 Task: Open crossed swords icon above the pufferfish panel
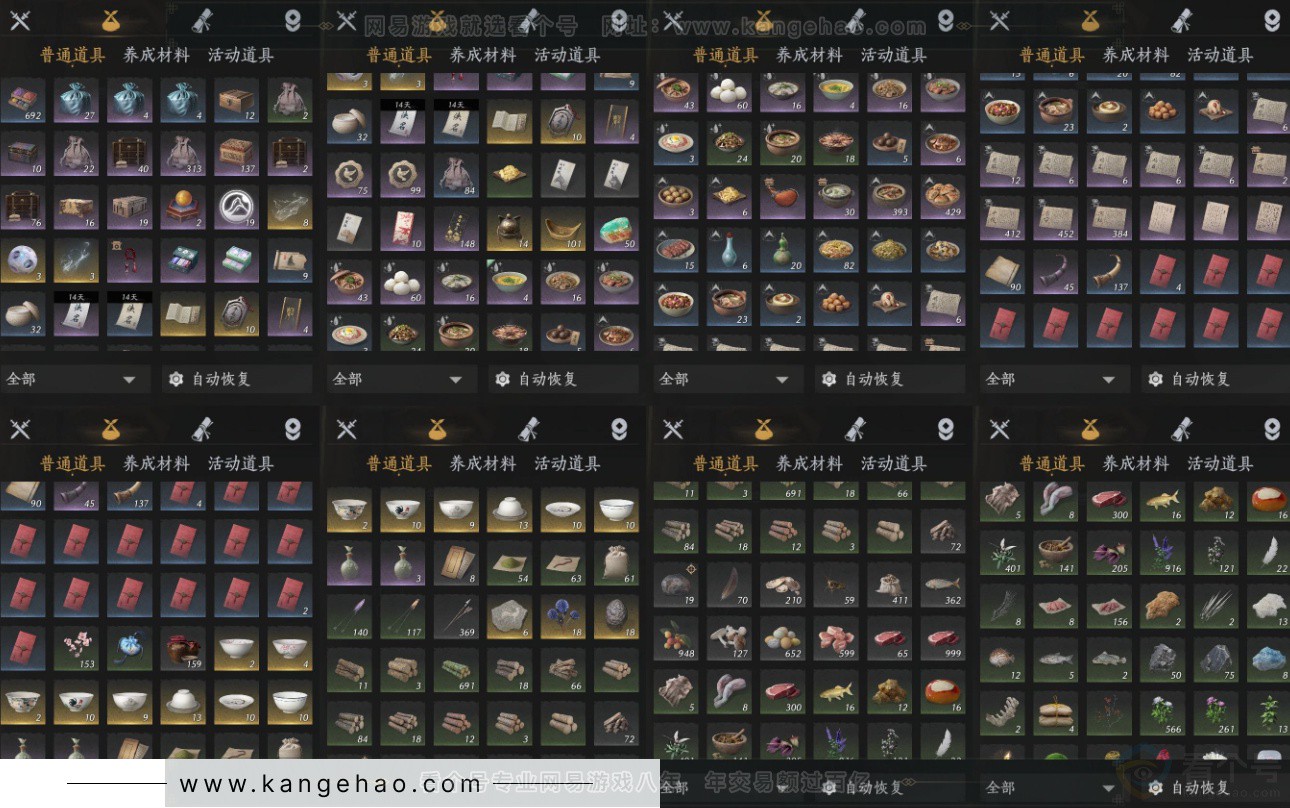point(999,429)
